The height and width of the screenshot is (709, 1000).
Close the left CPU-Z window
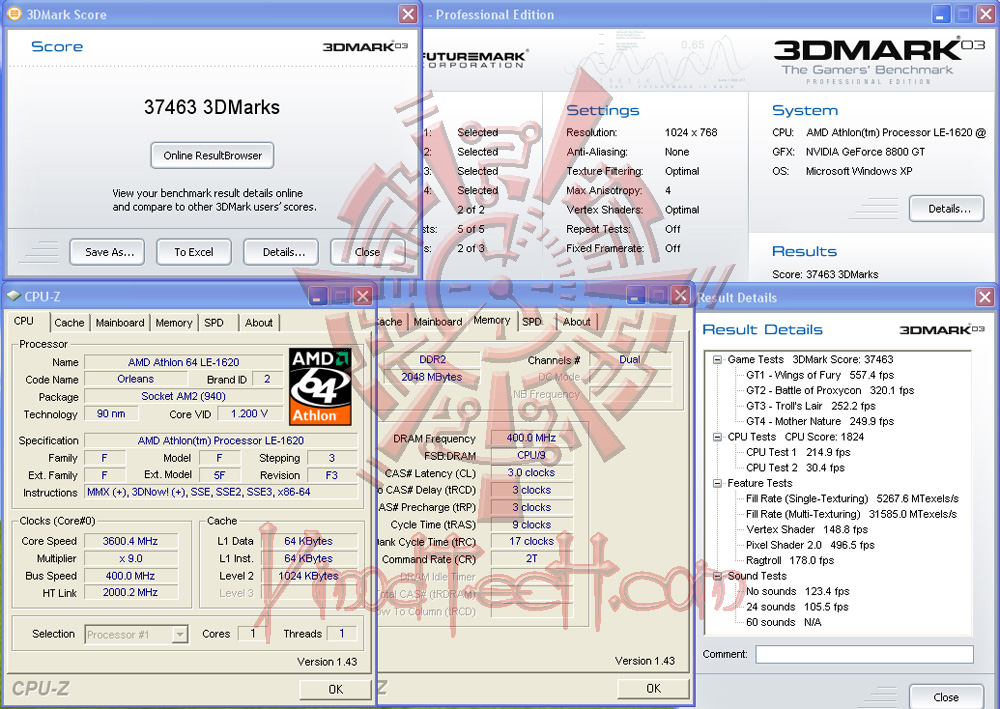coord(362,296)
